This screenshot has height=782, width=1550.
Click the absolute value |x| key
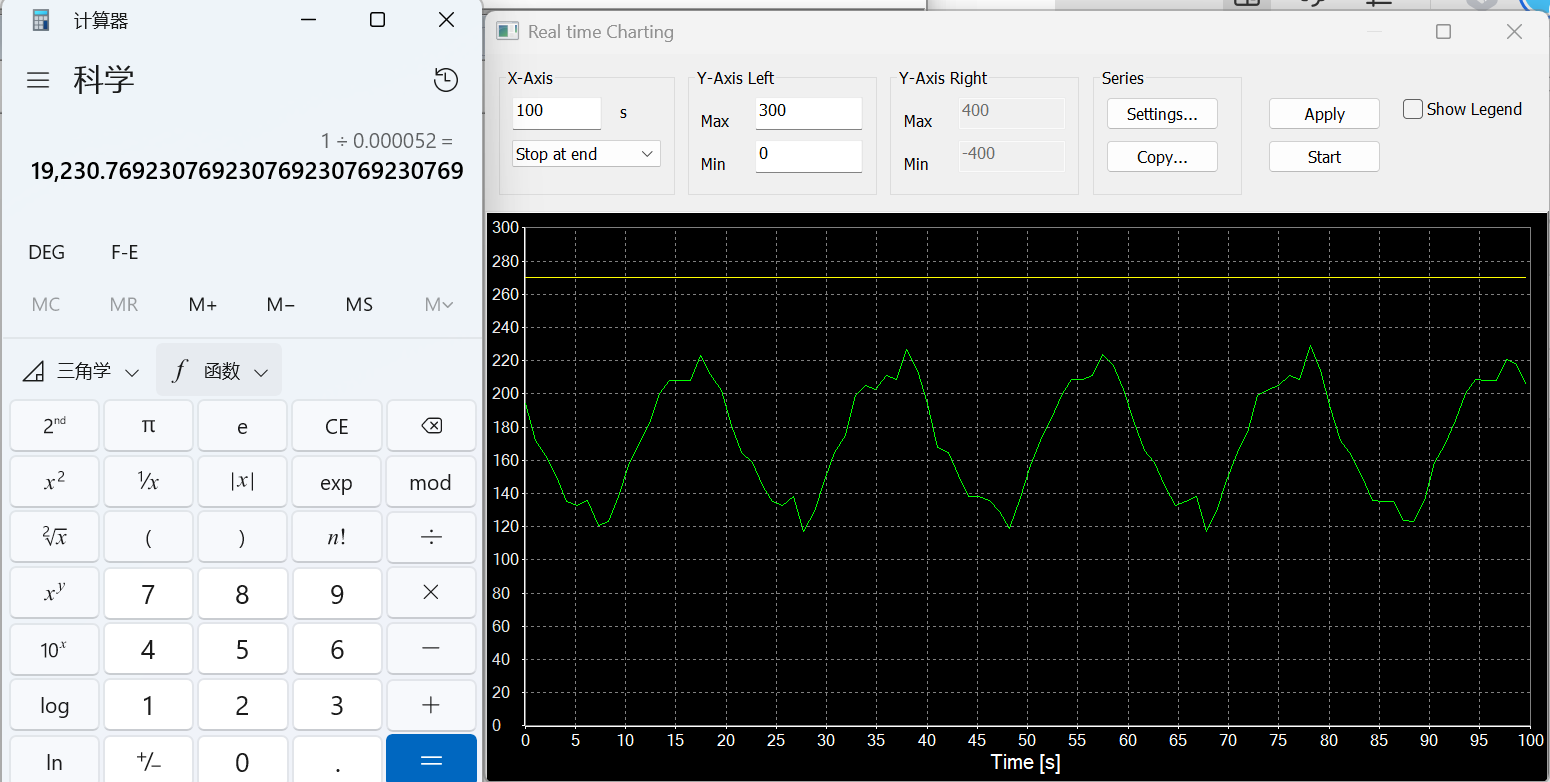pyautogui.click(x=242, y=482)
